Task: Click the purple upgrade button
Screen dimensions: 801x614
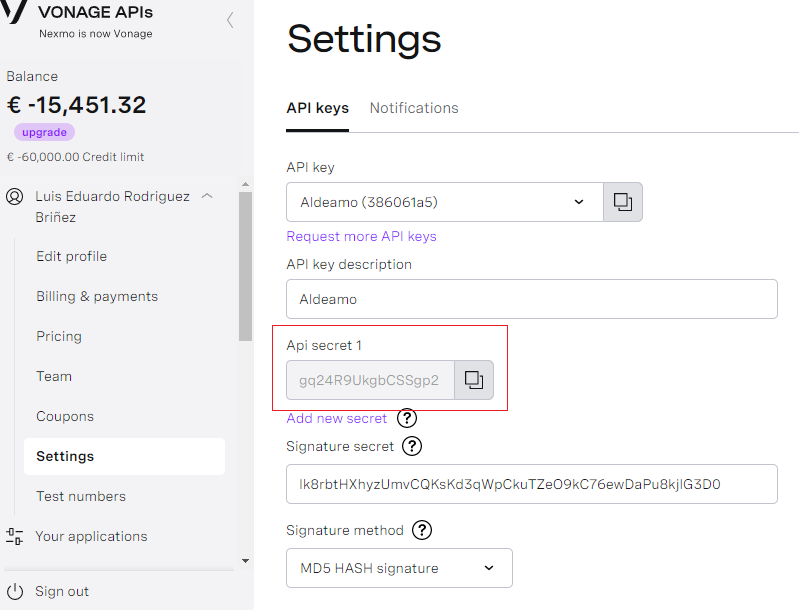Action: coord(44,132)
